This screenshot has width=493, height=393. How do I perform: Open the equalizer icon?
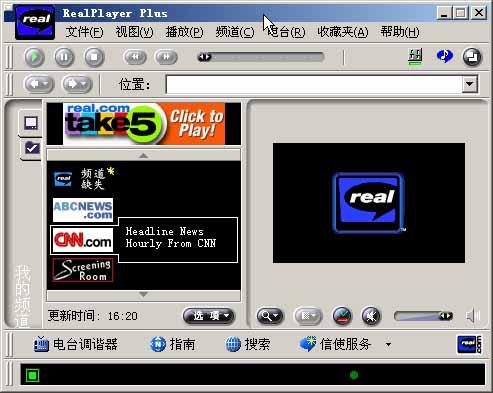(x=415, y=57)
